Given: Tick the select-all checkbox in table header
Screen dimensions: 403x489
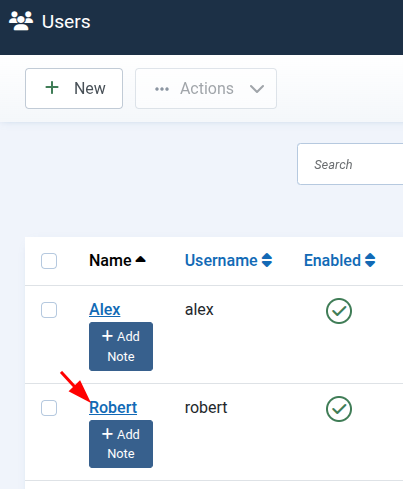Looking at the screenshot, I should click(x=49, y=261).
